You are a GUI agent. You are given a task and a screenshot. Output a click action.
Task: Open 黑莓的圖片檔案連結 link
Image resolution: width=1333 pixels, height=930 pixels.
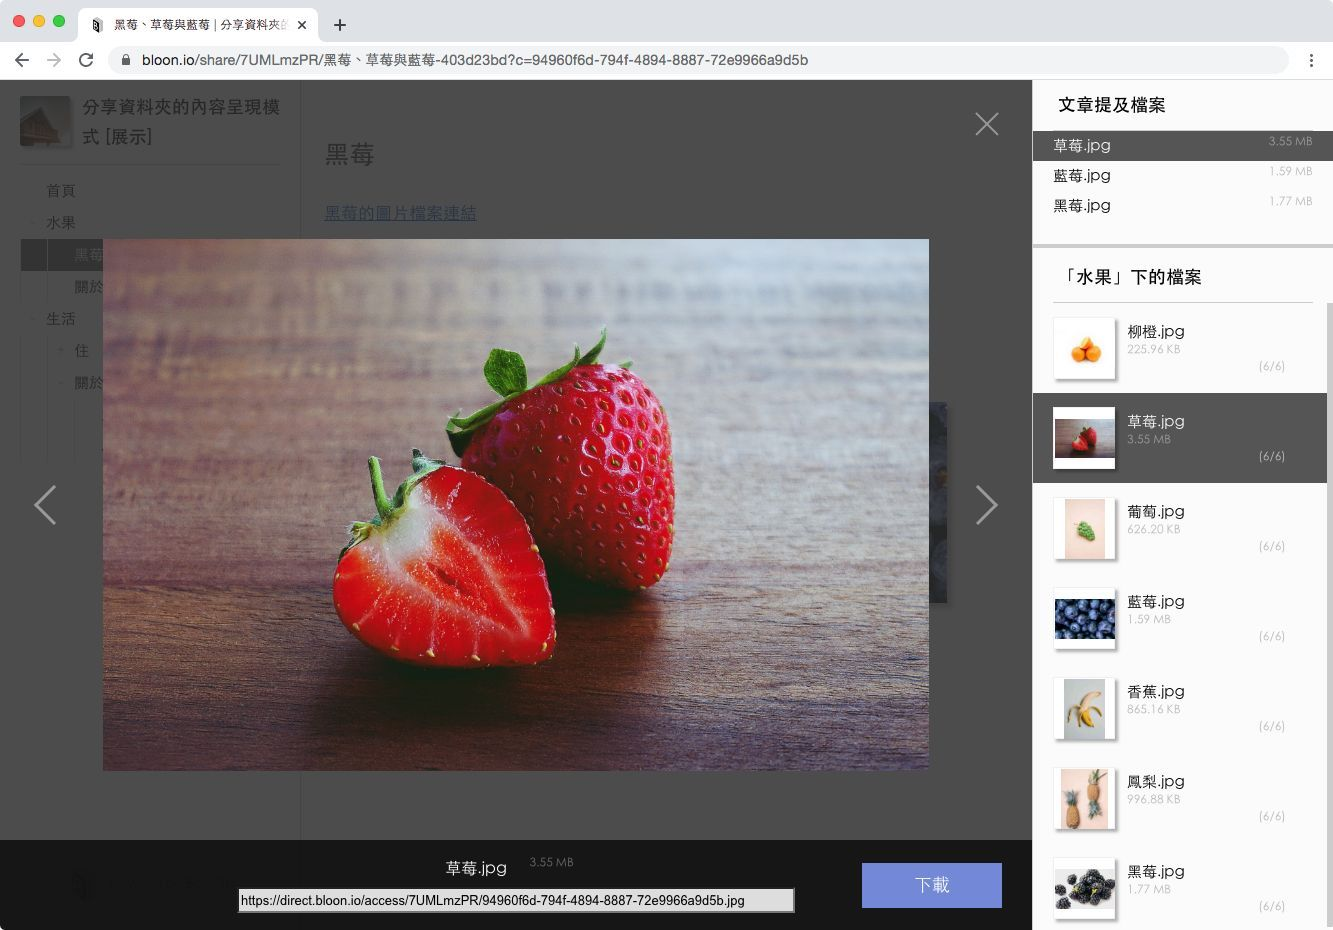click(400, 213)
